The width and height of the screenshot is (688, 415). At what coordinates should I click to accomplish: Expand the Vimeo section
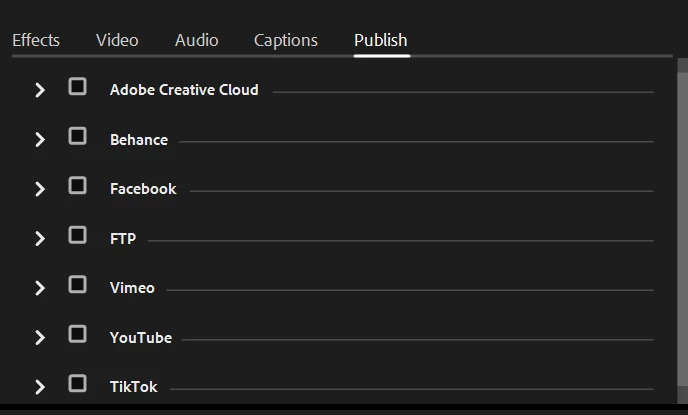coord(40,288)
